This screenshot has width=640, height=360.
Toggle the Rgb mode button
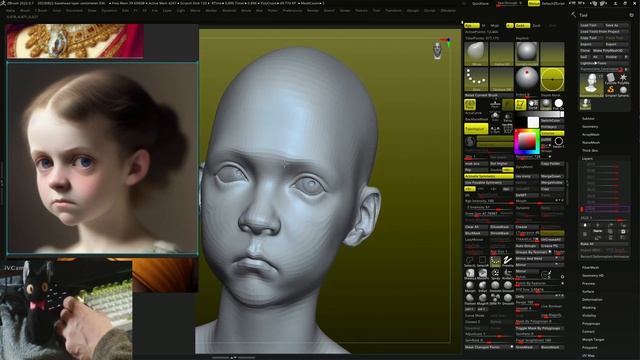pos(471,25)
